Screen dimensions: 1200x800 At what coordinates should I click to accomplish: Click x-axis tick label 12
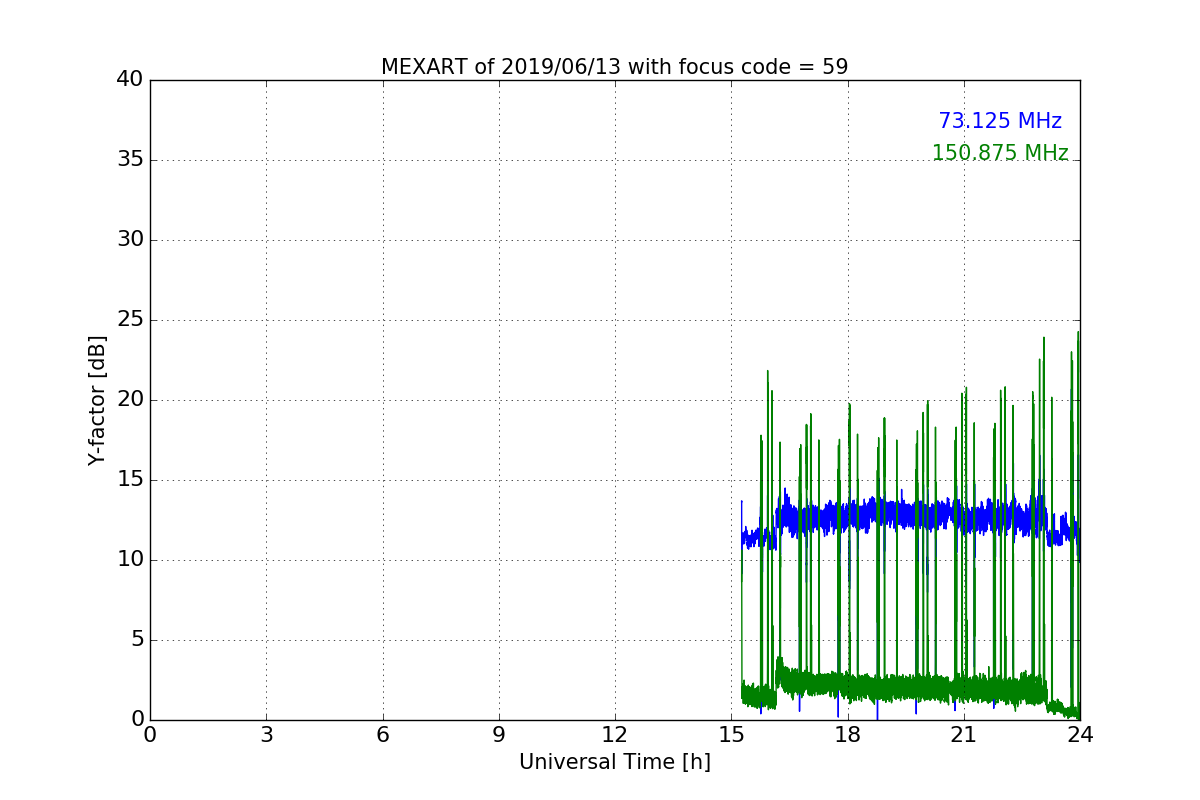coord(615,735)
